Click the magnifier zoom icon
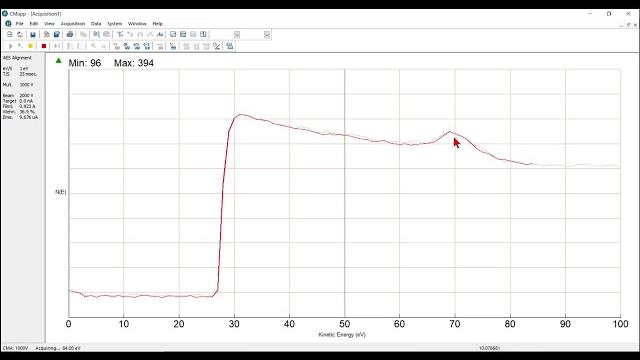 pos(94,46)
